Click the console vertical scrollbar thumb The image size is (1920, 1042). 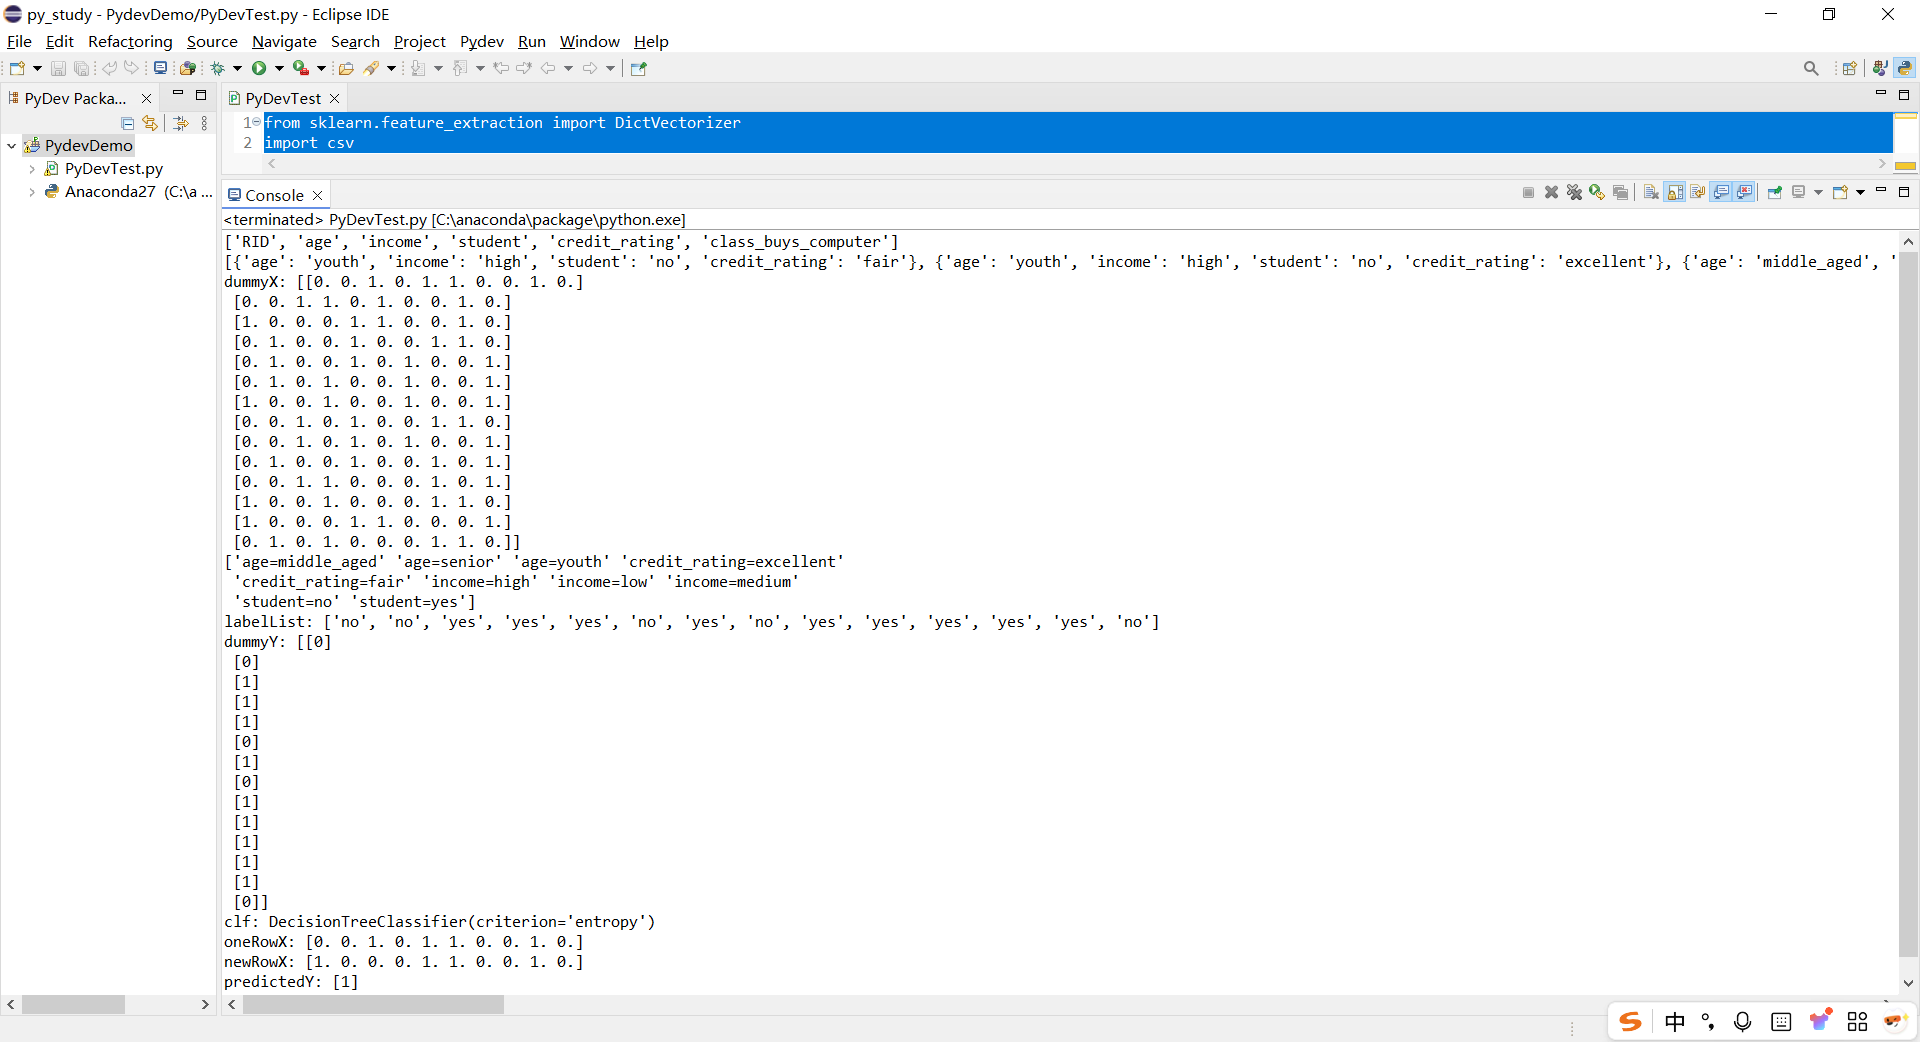point(1908,605)
